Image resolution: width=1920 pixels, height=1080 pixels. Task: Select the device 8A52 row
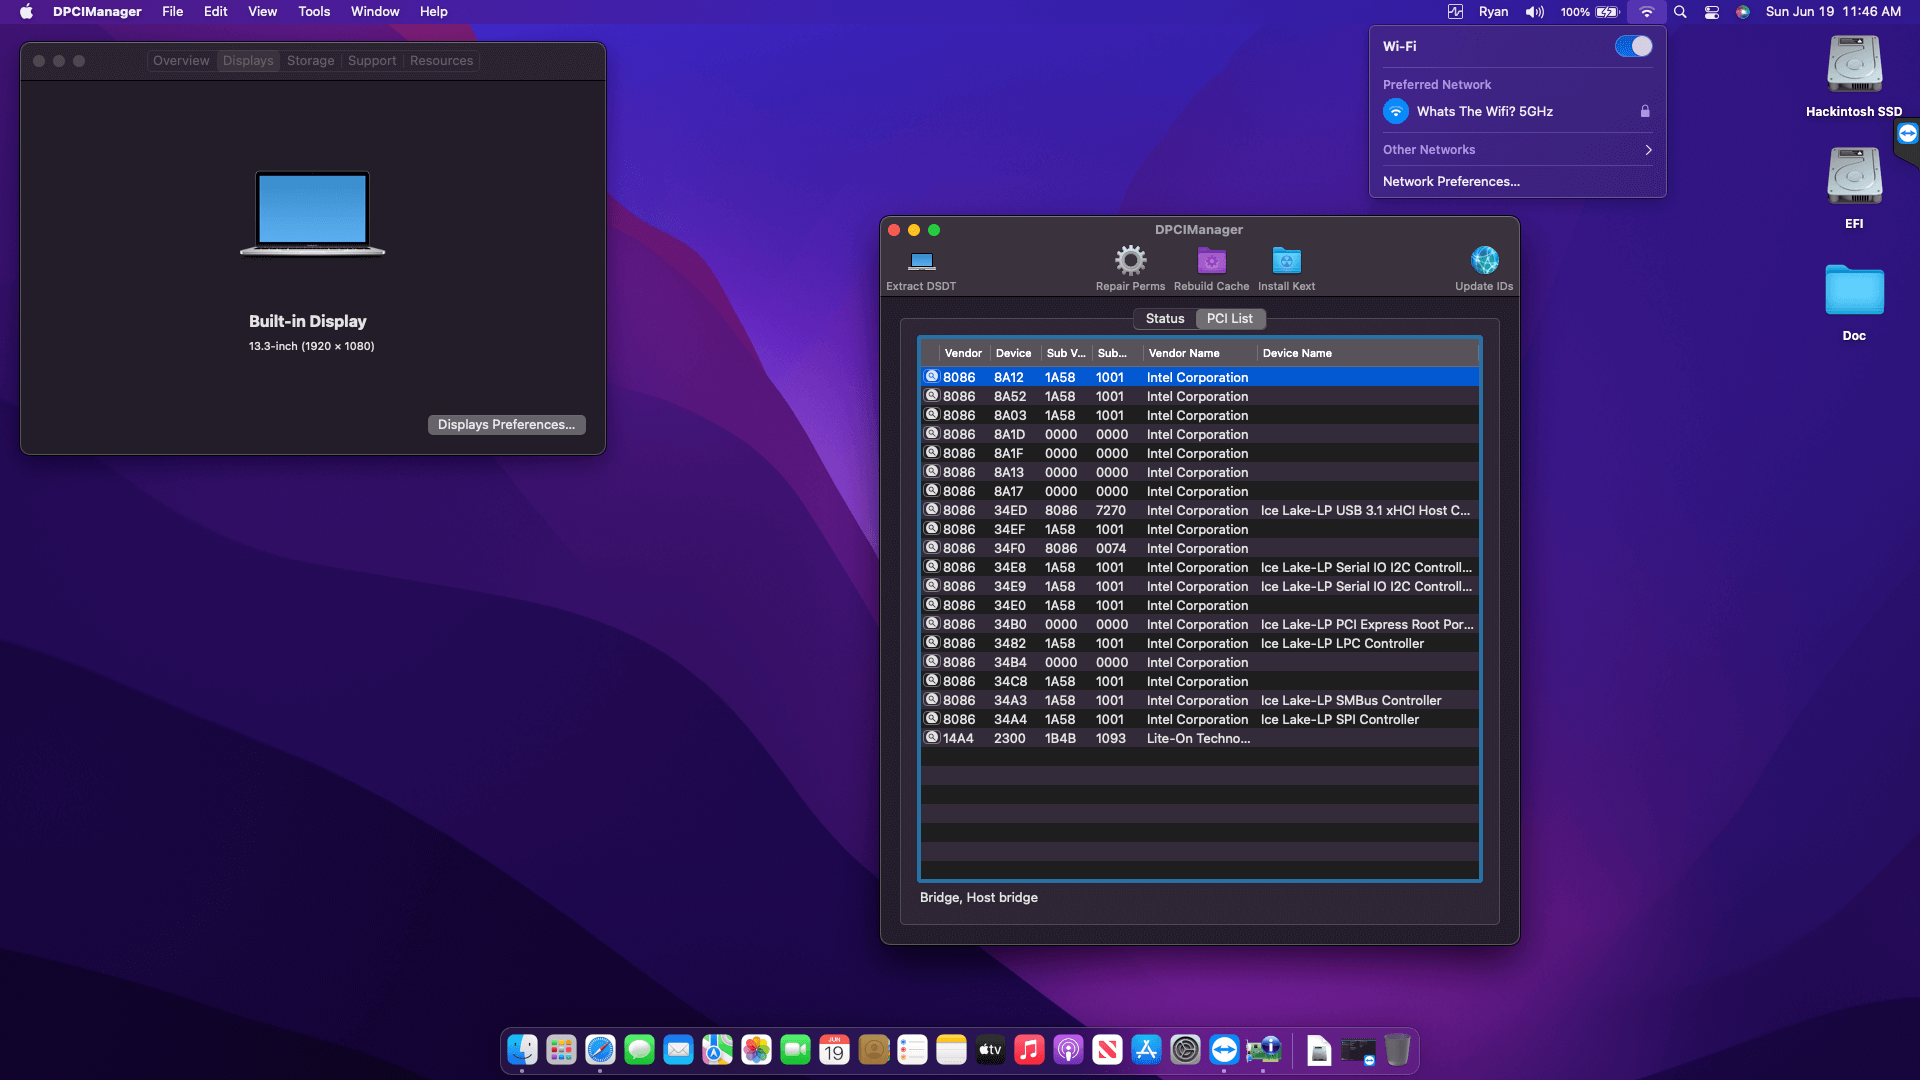1200,396
